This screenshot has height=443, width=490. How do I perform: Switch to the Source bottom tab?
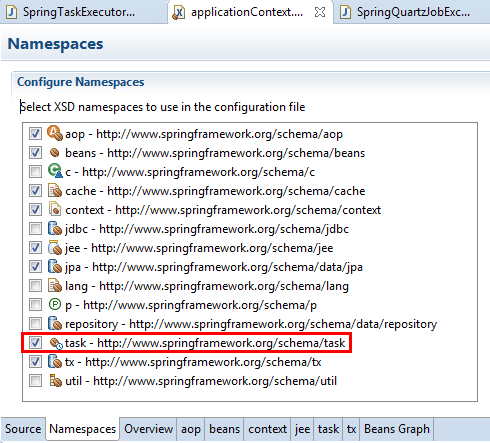pos(23,429)
